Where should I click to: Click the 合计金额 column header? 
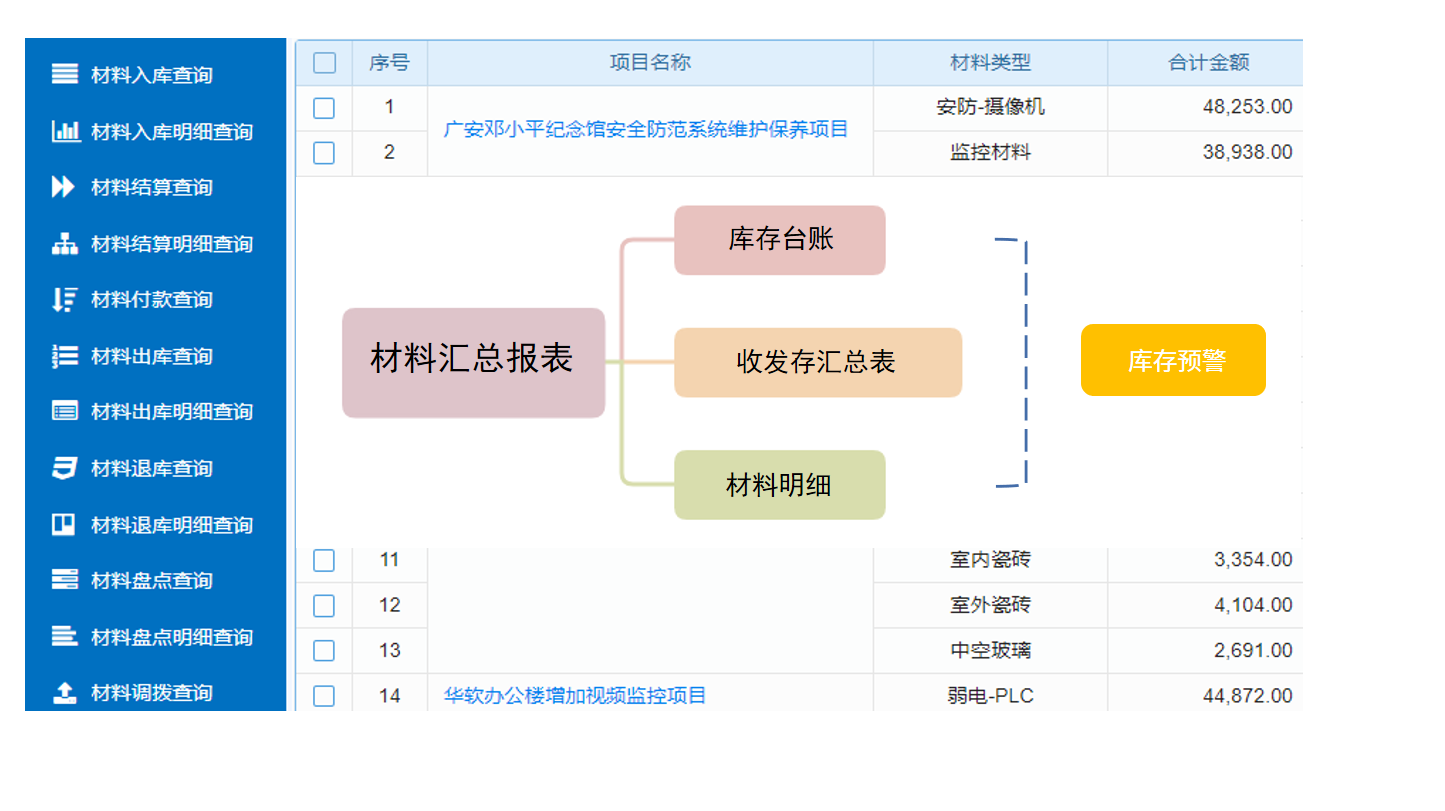click(1208, 63)
